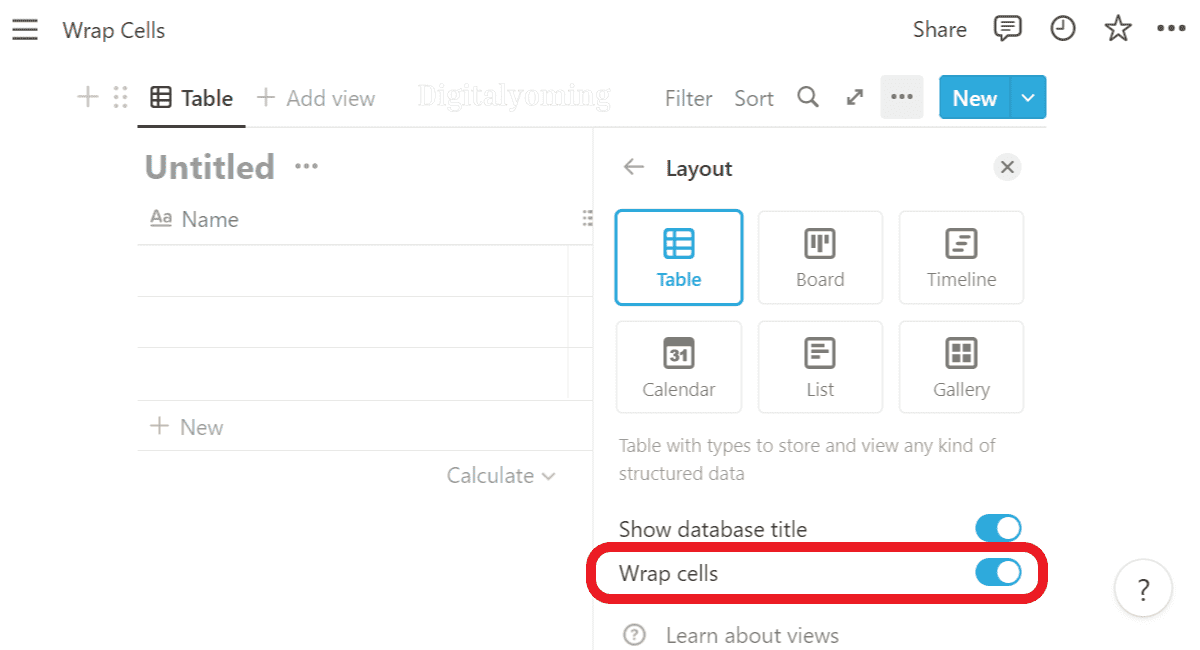
Task: Open Learn about views link
Action: [751, 635]
